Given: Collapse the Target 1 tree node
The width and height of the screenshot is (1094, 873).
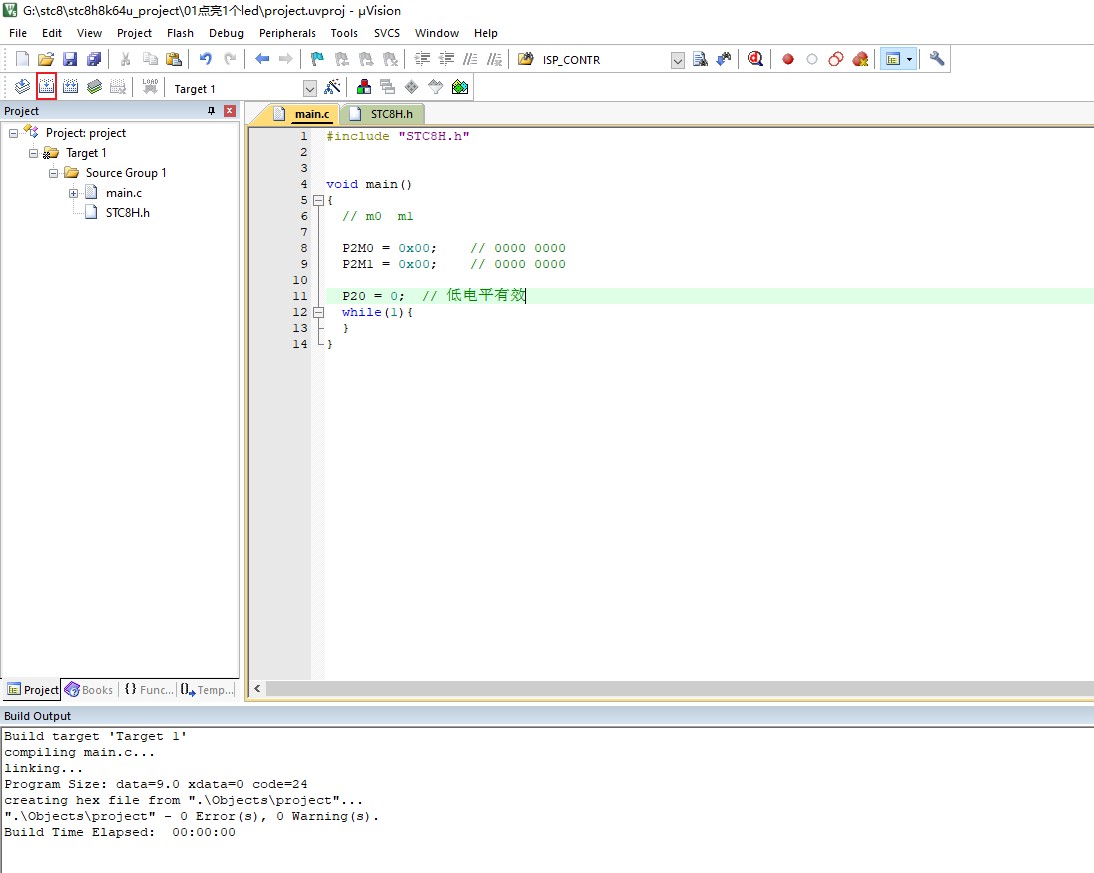Looking at the screenshot, I should pos(33,153).
